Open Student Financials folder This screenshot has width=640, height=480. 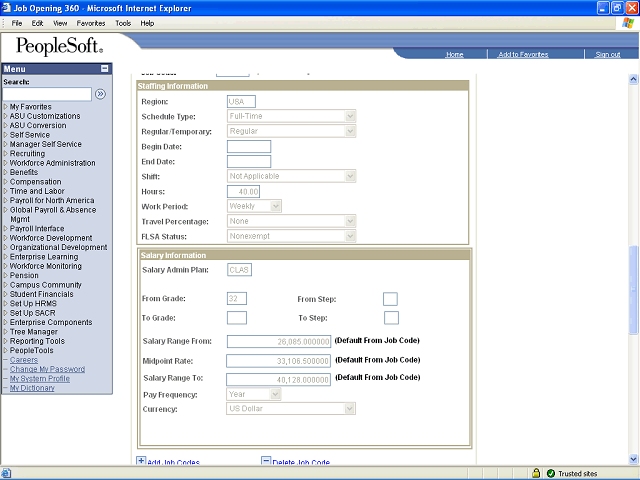tap(42, 294)
